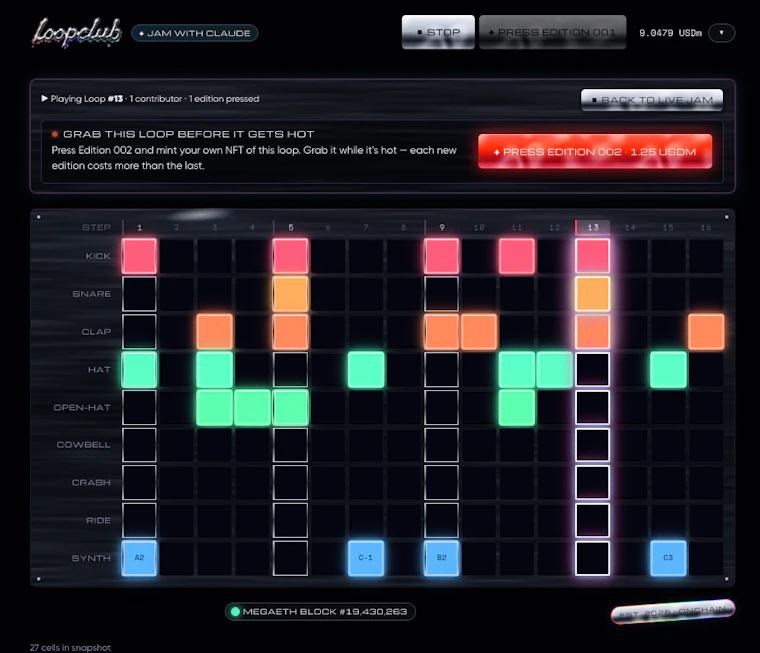Click 'Grab this loop before it gets hot' heading
Viewport: 760px width, 653px height.
[189, 134]
